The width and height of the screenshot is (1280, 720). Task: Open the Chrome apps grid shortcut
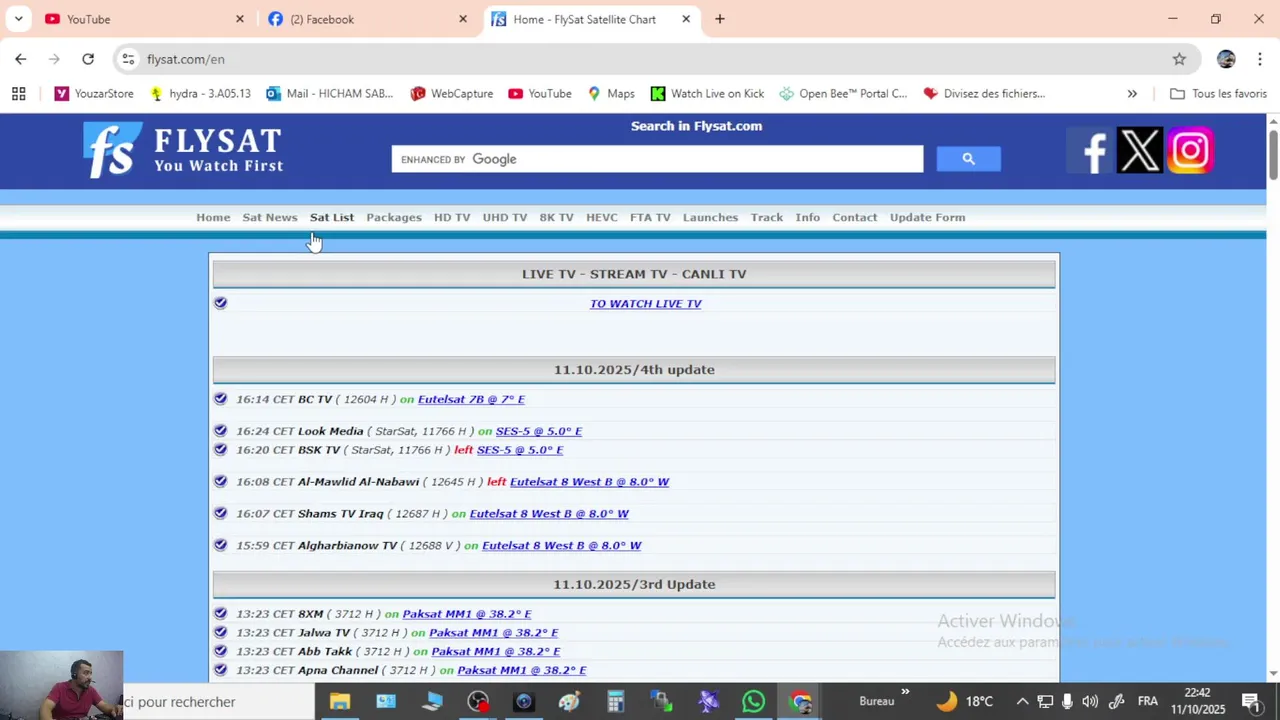18,94
